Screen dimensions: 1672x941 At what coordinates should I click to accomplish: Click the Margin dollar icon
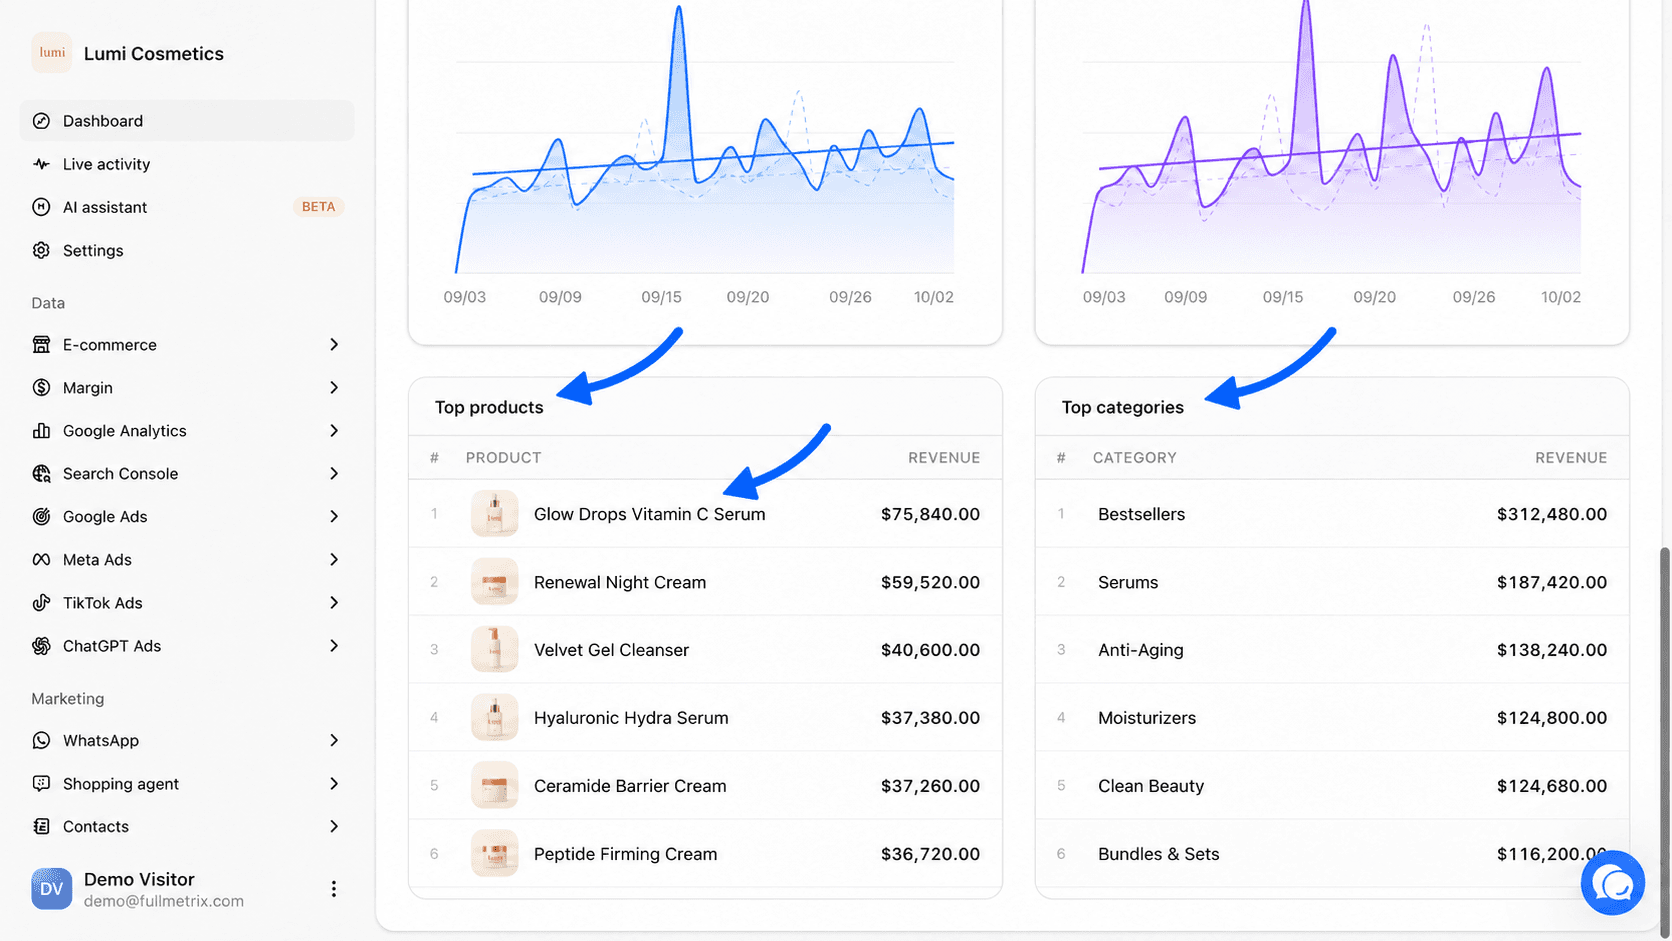click(41, 387)
